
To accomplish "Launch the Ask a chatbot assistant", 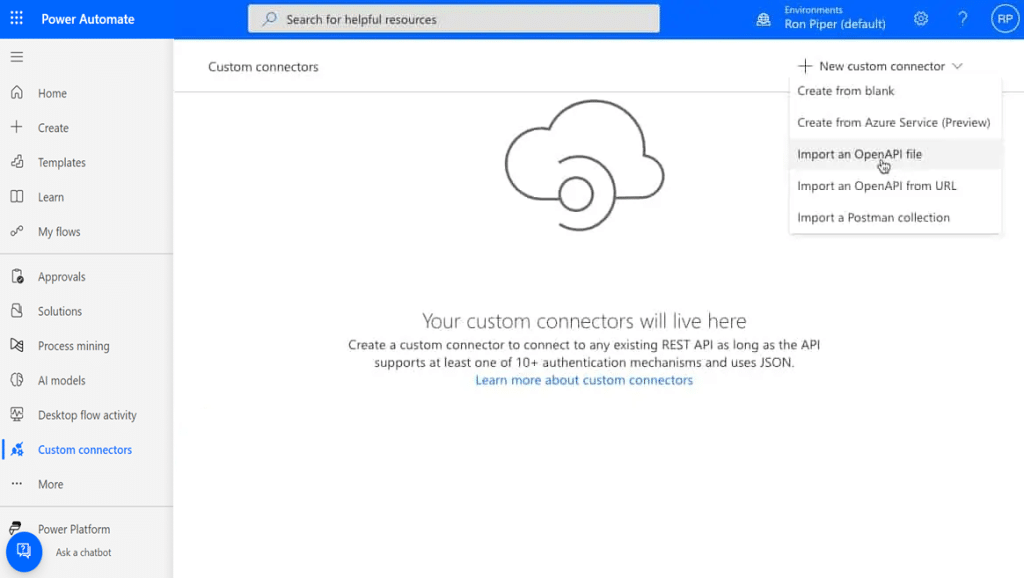I will [x=23, y=551].
